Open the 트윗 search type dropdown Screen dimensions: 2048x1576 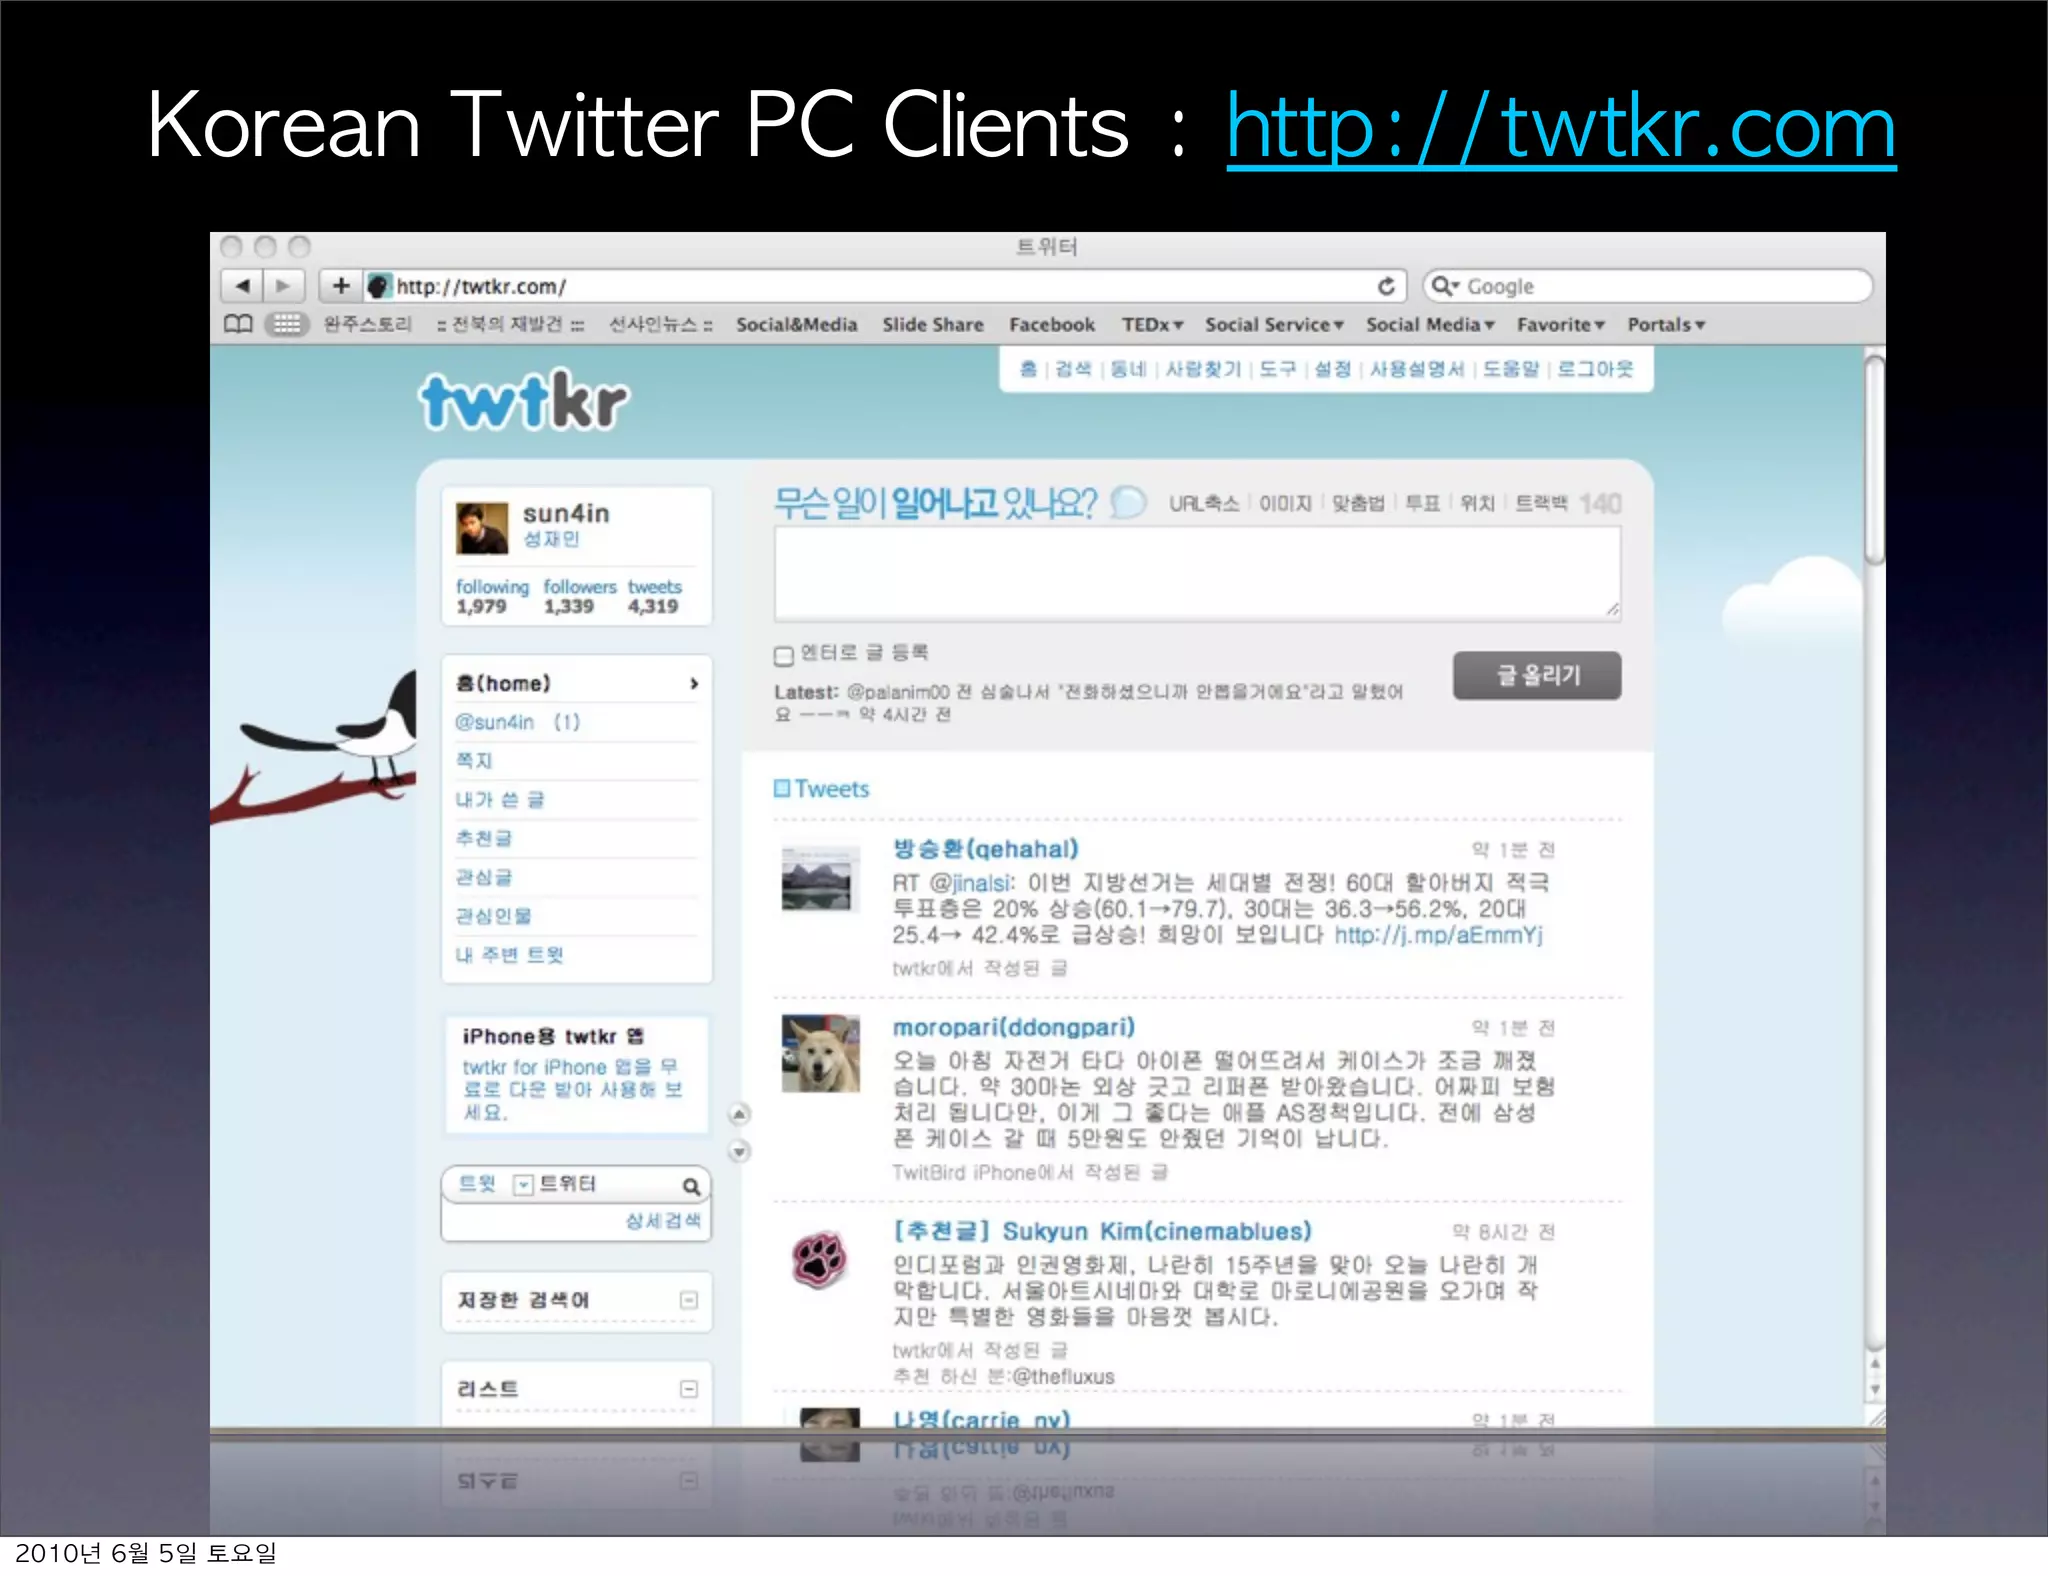pyautogui.click(x=522, y=1185)
